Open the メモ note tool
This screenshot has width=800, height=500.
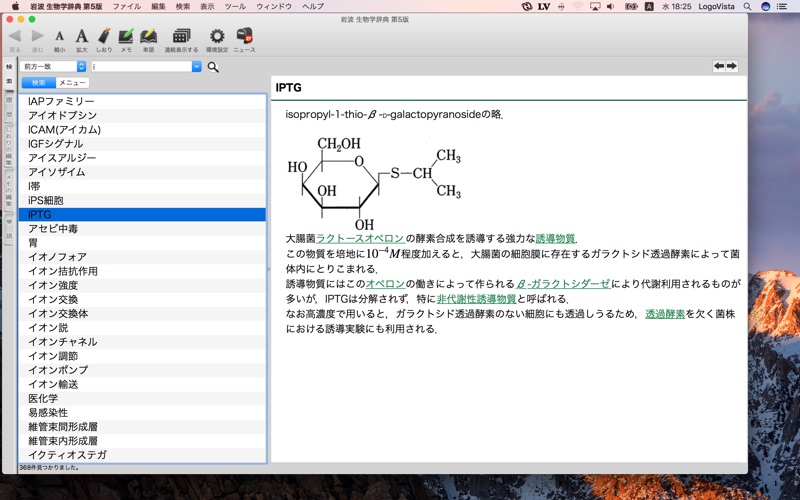[126, 38]
